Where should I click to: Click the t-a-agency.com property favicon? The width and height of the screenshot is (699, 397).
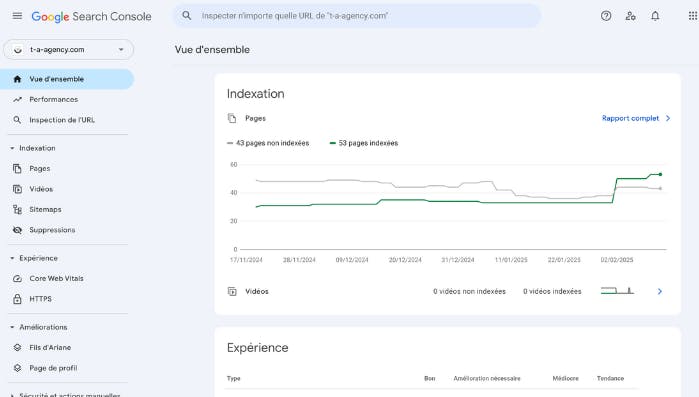17,49
